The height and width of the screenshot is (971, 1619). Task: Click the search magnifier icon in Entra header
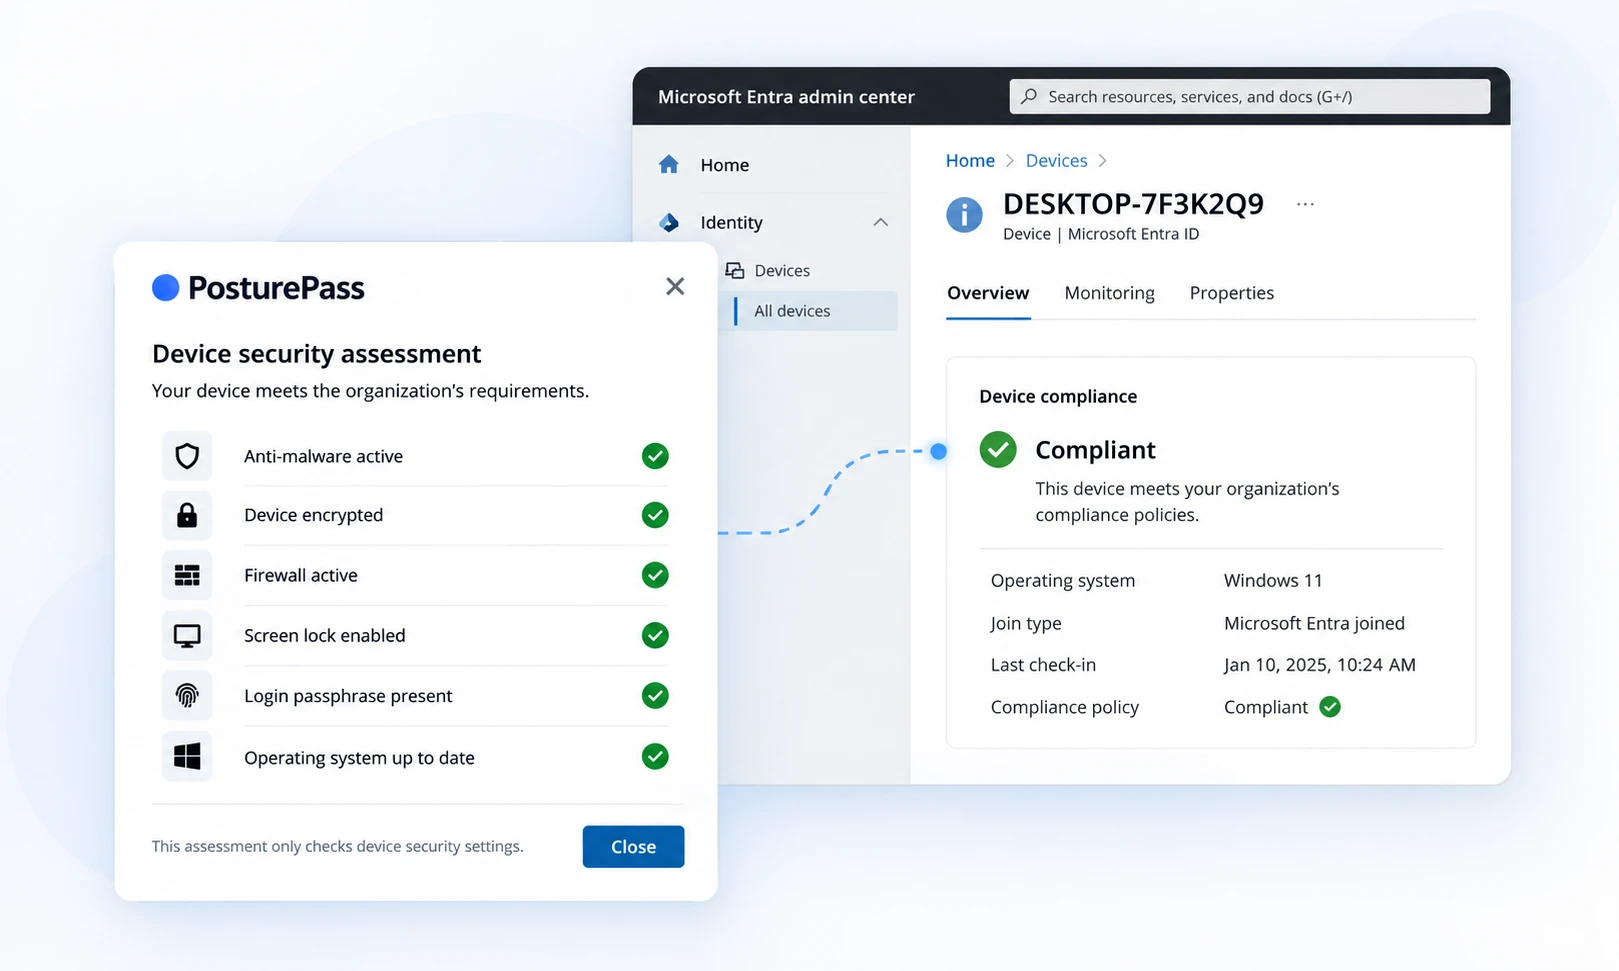pos(1029,97)
